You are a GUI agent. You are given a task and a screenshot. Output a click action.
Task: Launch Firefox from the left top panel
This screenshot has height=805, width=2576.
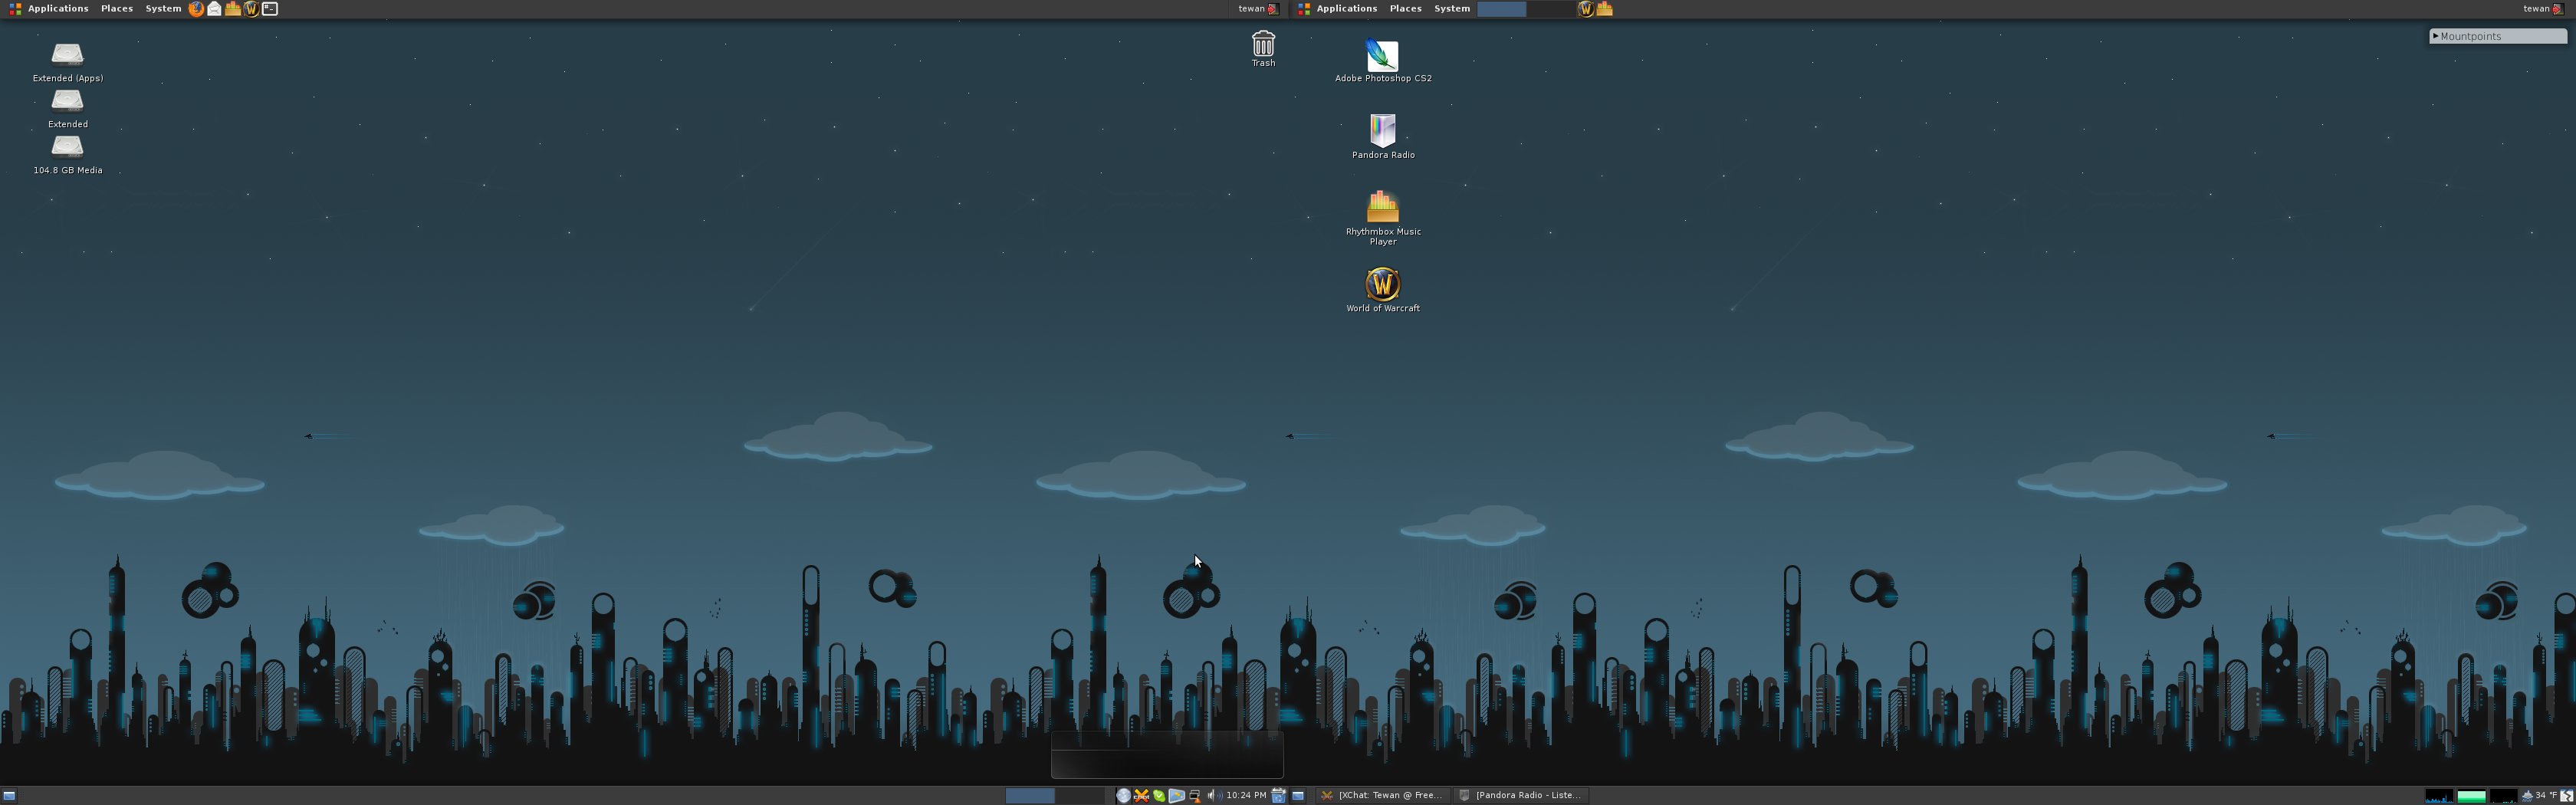click(x=196, y=9)
